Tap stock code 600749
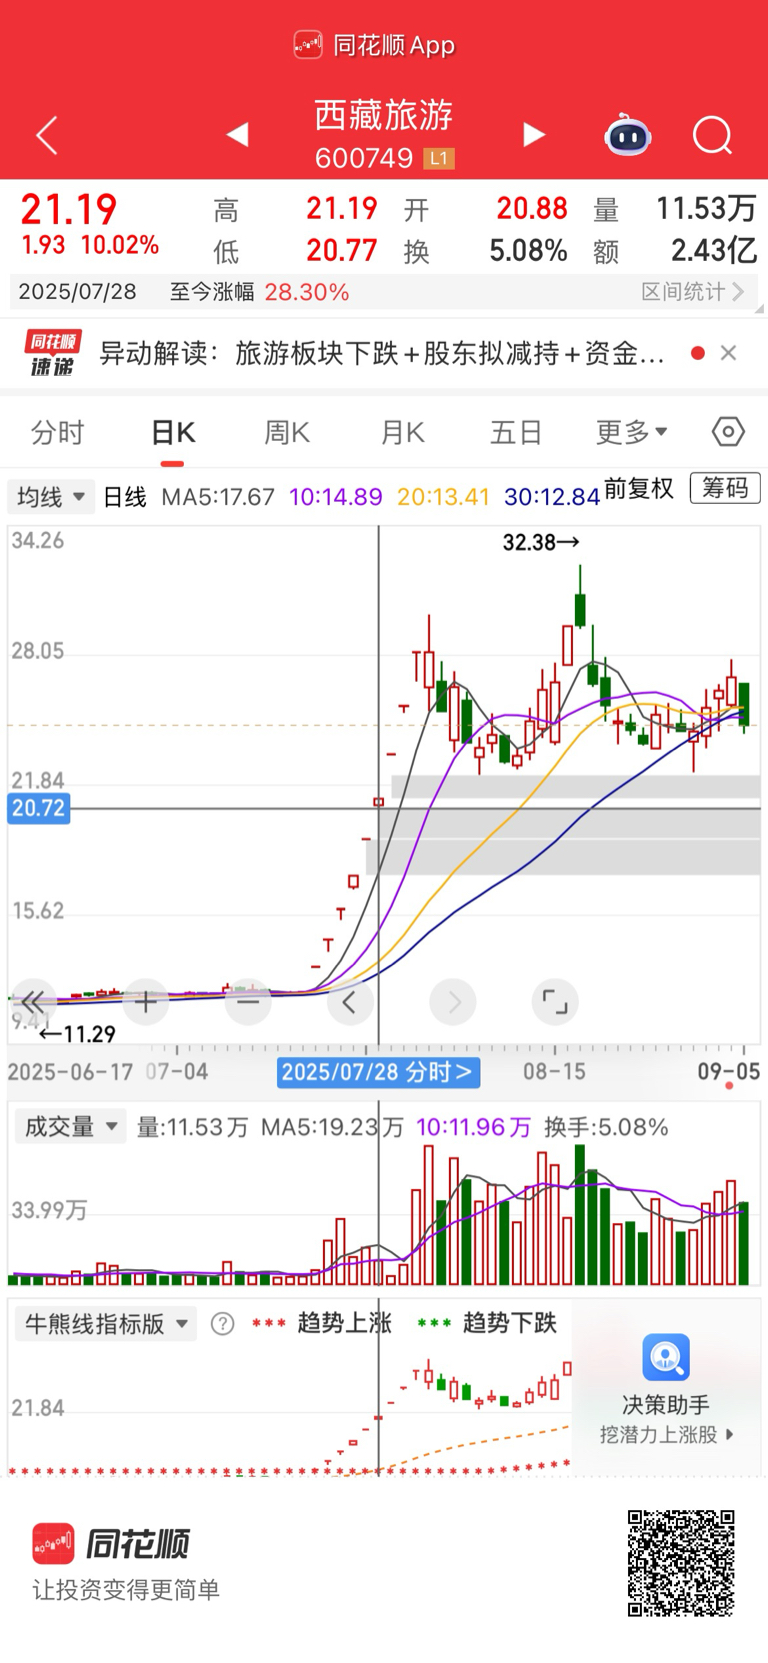 pyautogui.click(x=364, y=158)
